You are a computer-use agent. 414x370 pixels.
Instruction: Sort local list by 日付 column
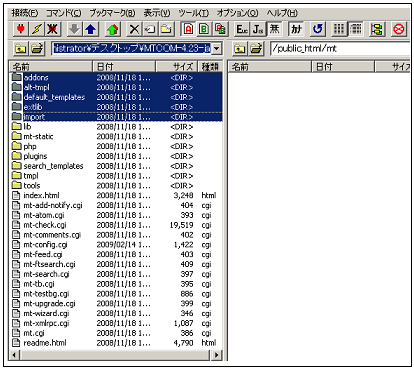(124, 67)
